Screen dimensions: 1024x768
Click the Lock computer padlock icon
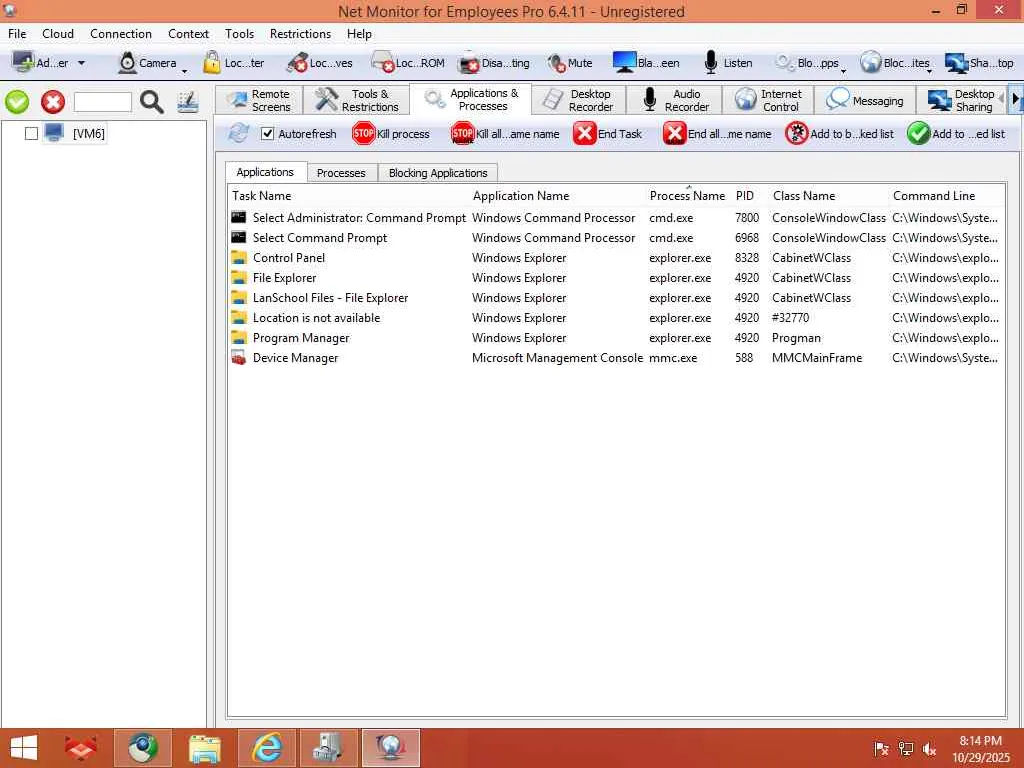coord(212,63)
